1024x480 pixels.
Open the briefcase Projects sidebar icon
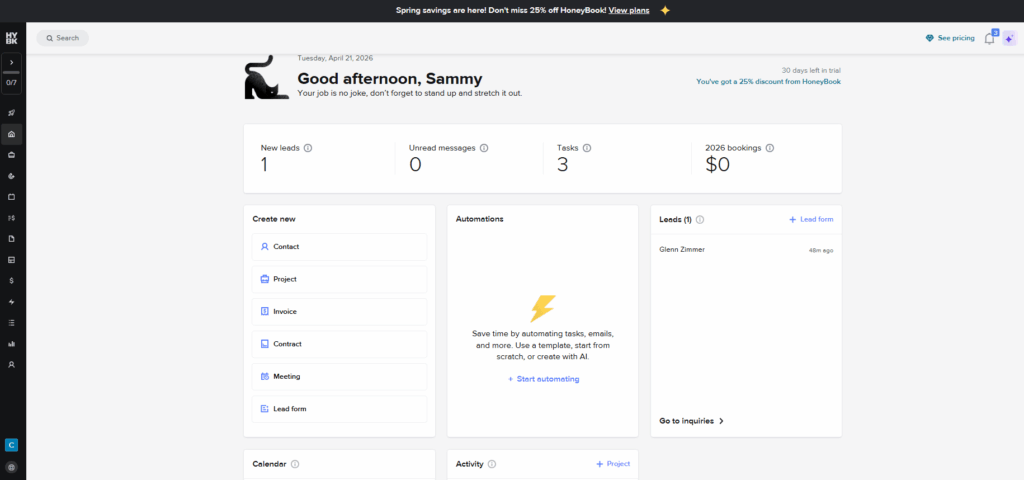pyautogui.click(x=11, y=155)
